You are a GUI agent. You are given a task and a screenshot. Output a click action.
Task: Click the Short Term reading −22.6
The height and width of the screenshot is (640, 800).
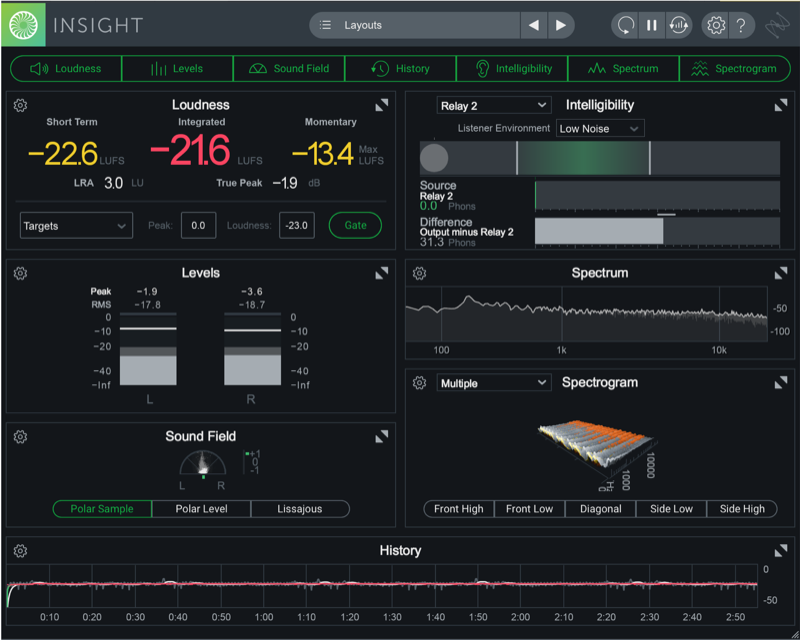(63, 153)
